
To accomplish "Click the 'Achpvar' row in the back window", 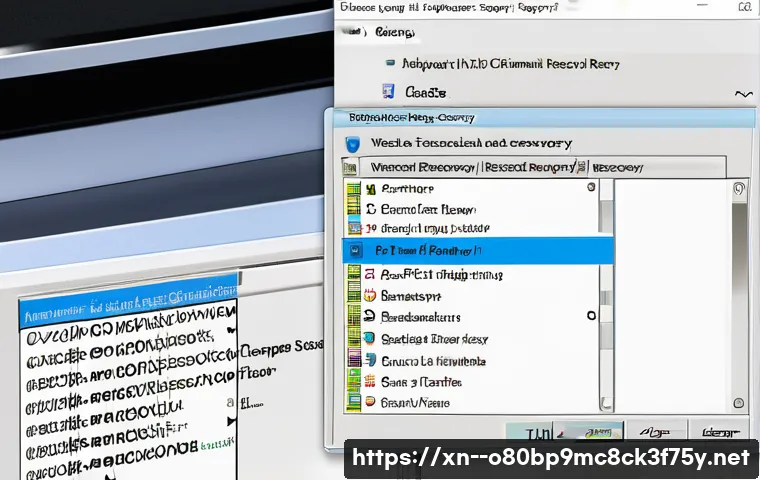I will [510, 64].
